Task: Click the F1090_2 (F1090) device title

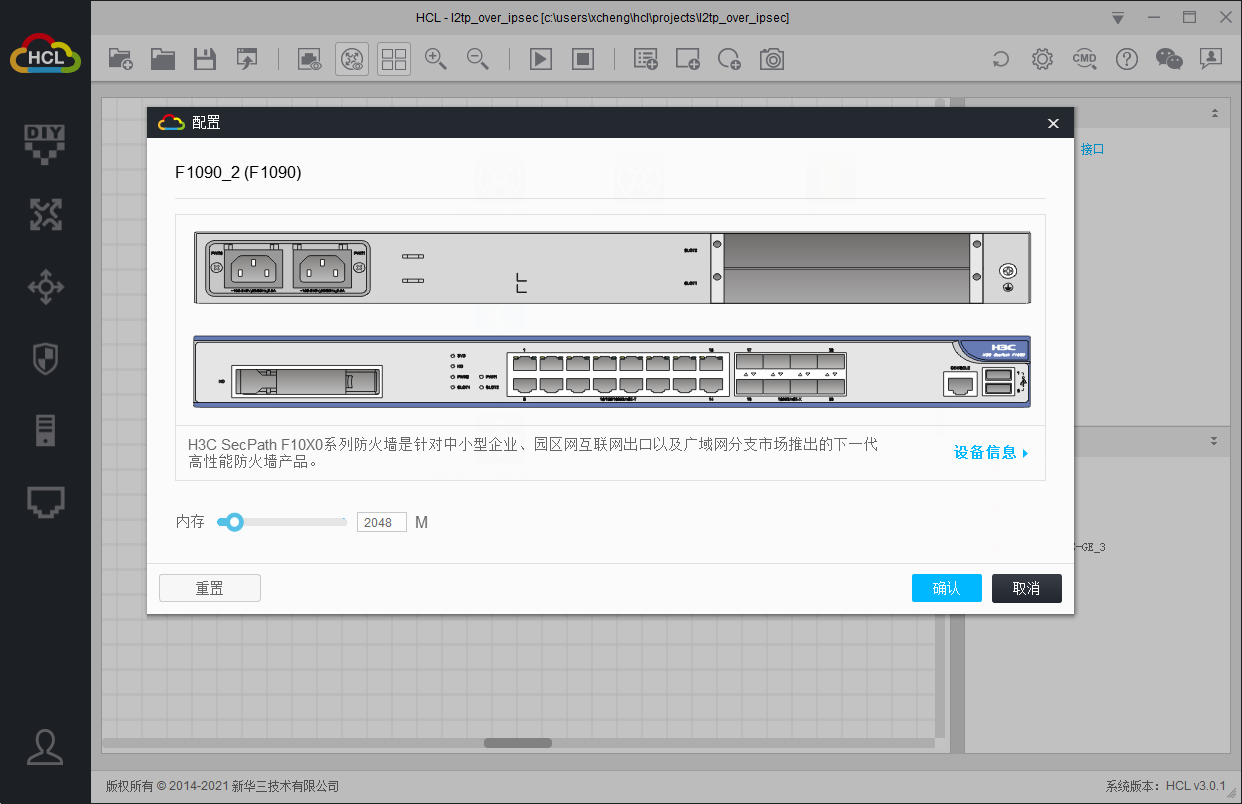Action: (x=238, y=172)
